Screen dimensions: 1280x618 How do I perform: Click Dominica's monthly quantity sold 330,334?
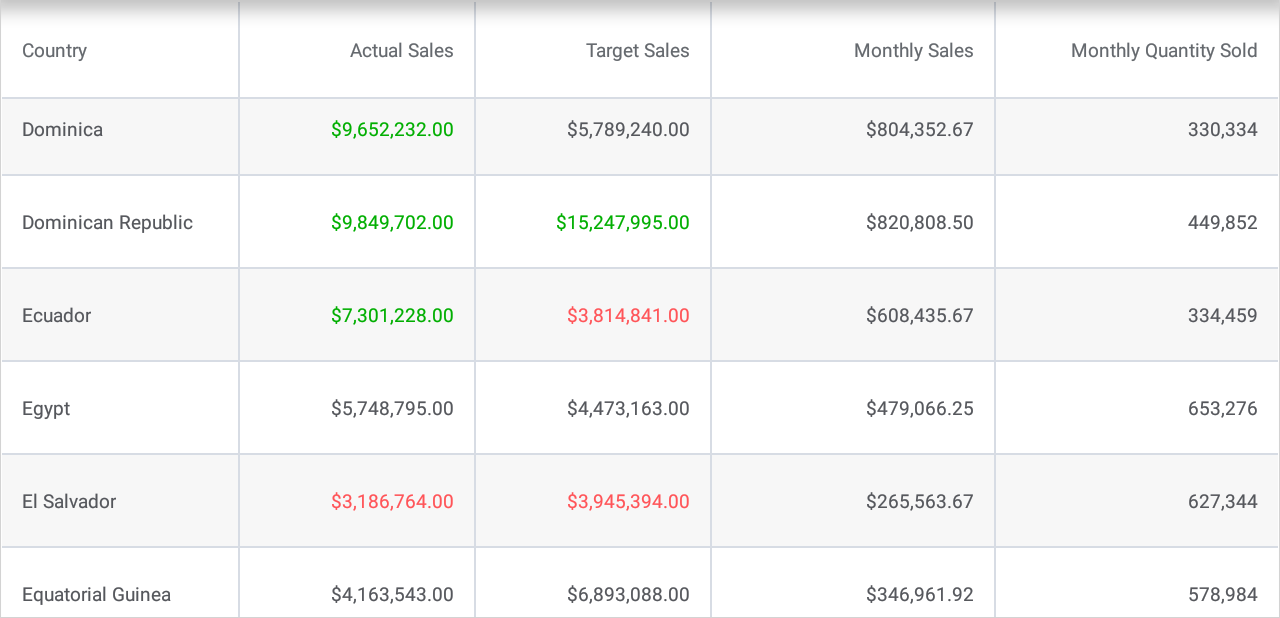pos(1222,130)
